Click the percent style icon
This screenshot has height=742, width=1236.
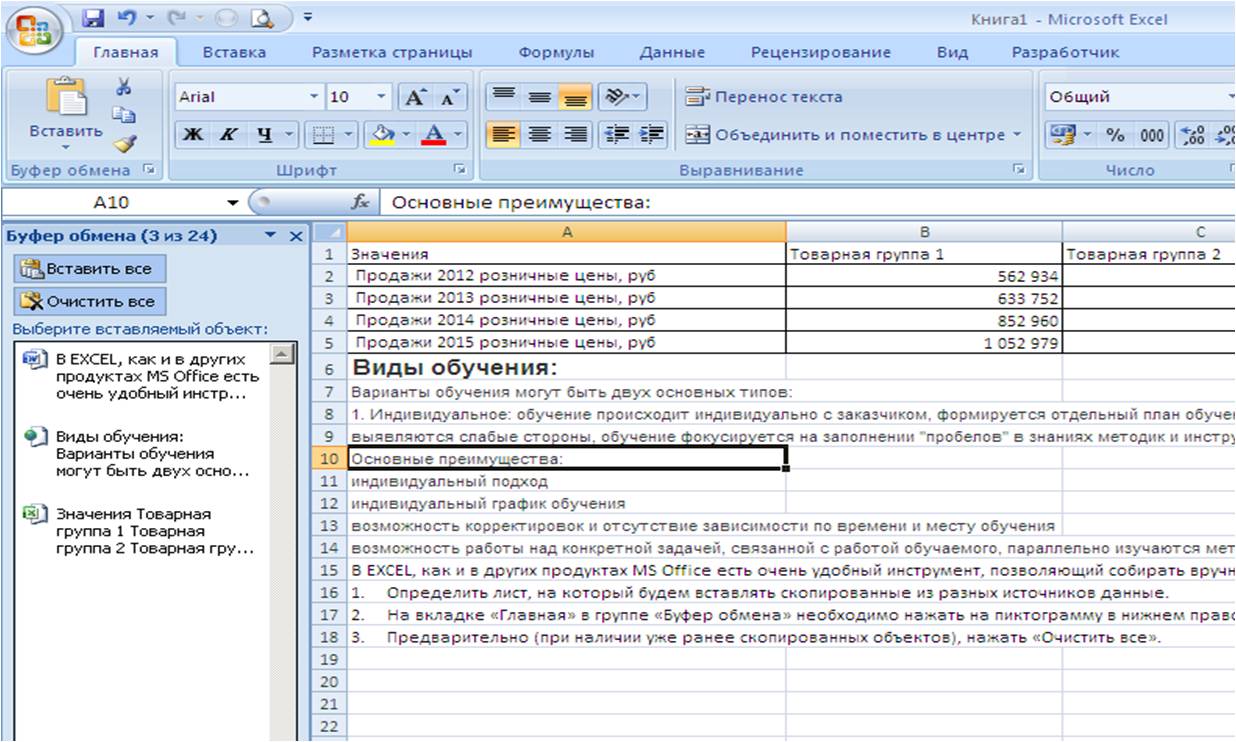(1115, 134)
